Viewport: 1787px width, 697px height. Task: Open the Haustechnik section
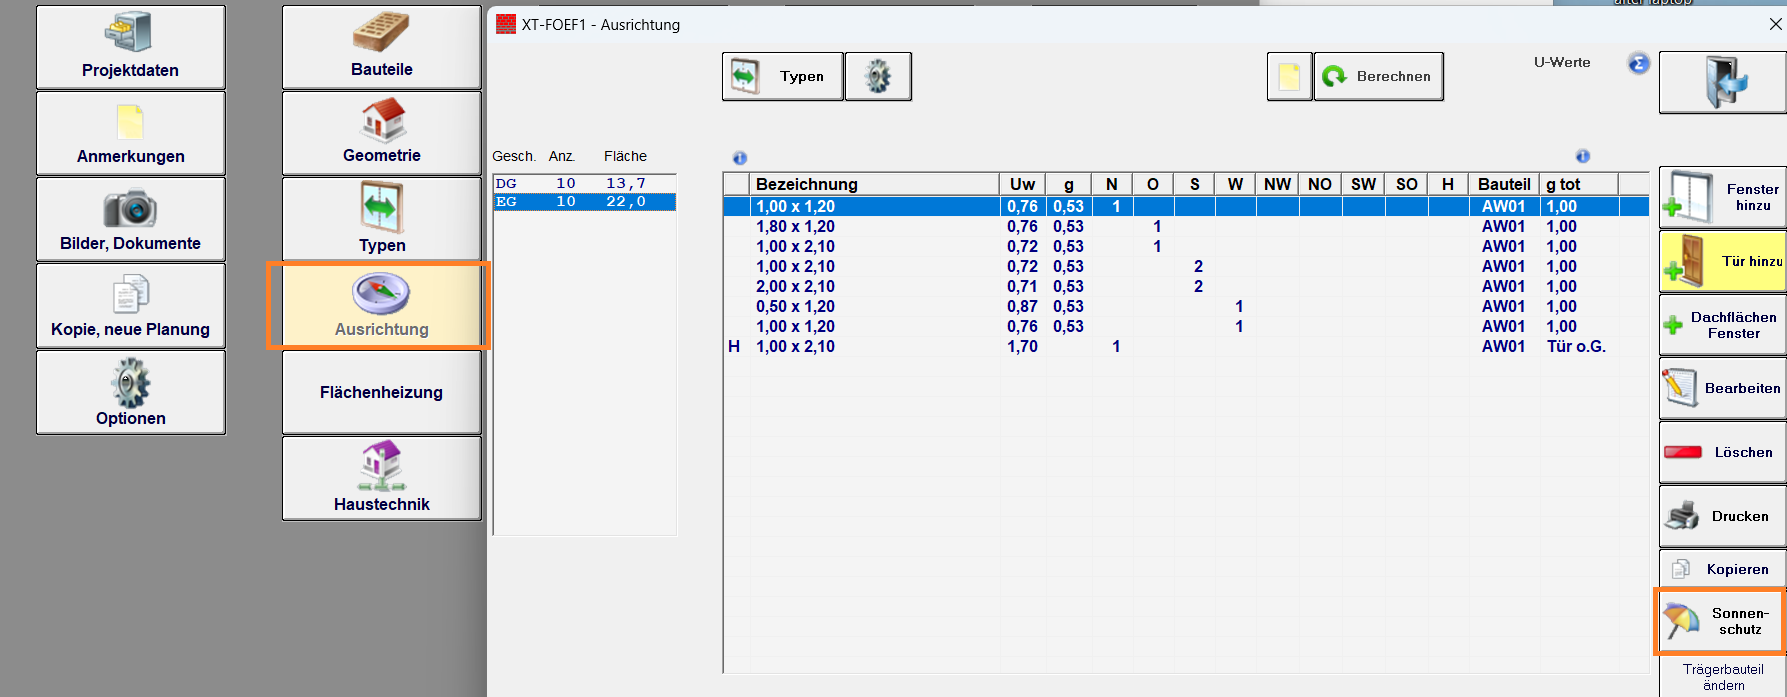(x=381, y=478)
